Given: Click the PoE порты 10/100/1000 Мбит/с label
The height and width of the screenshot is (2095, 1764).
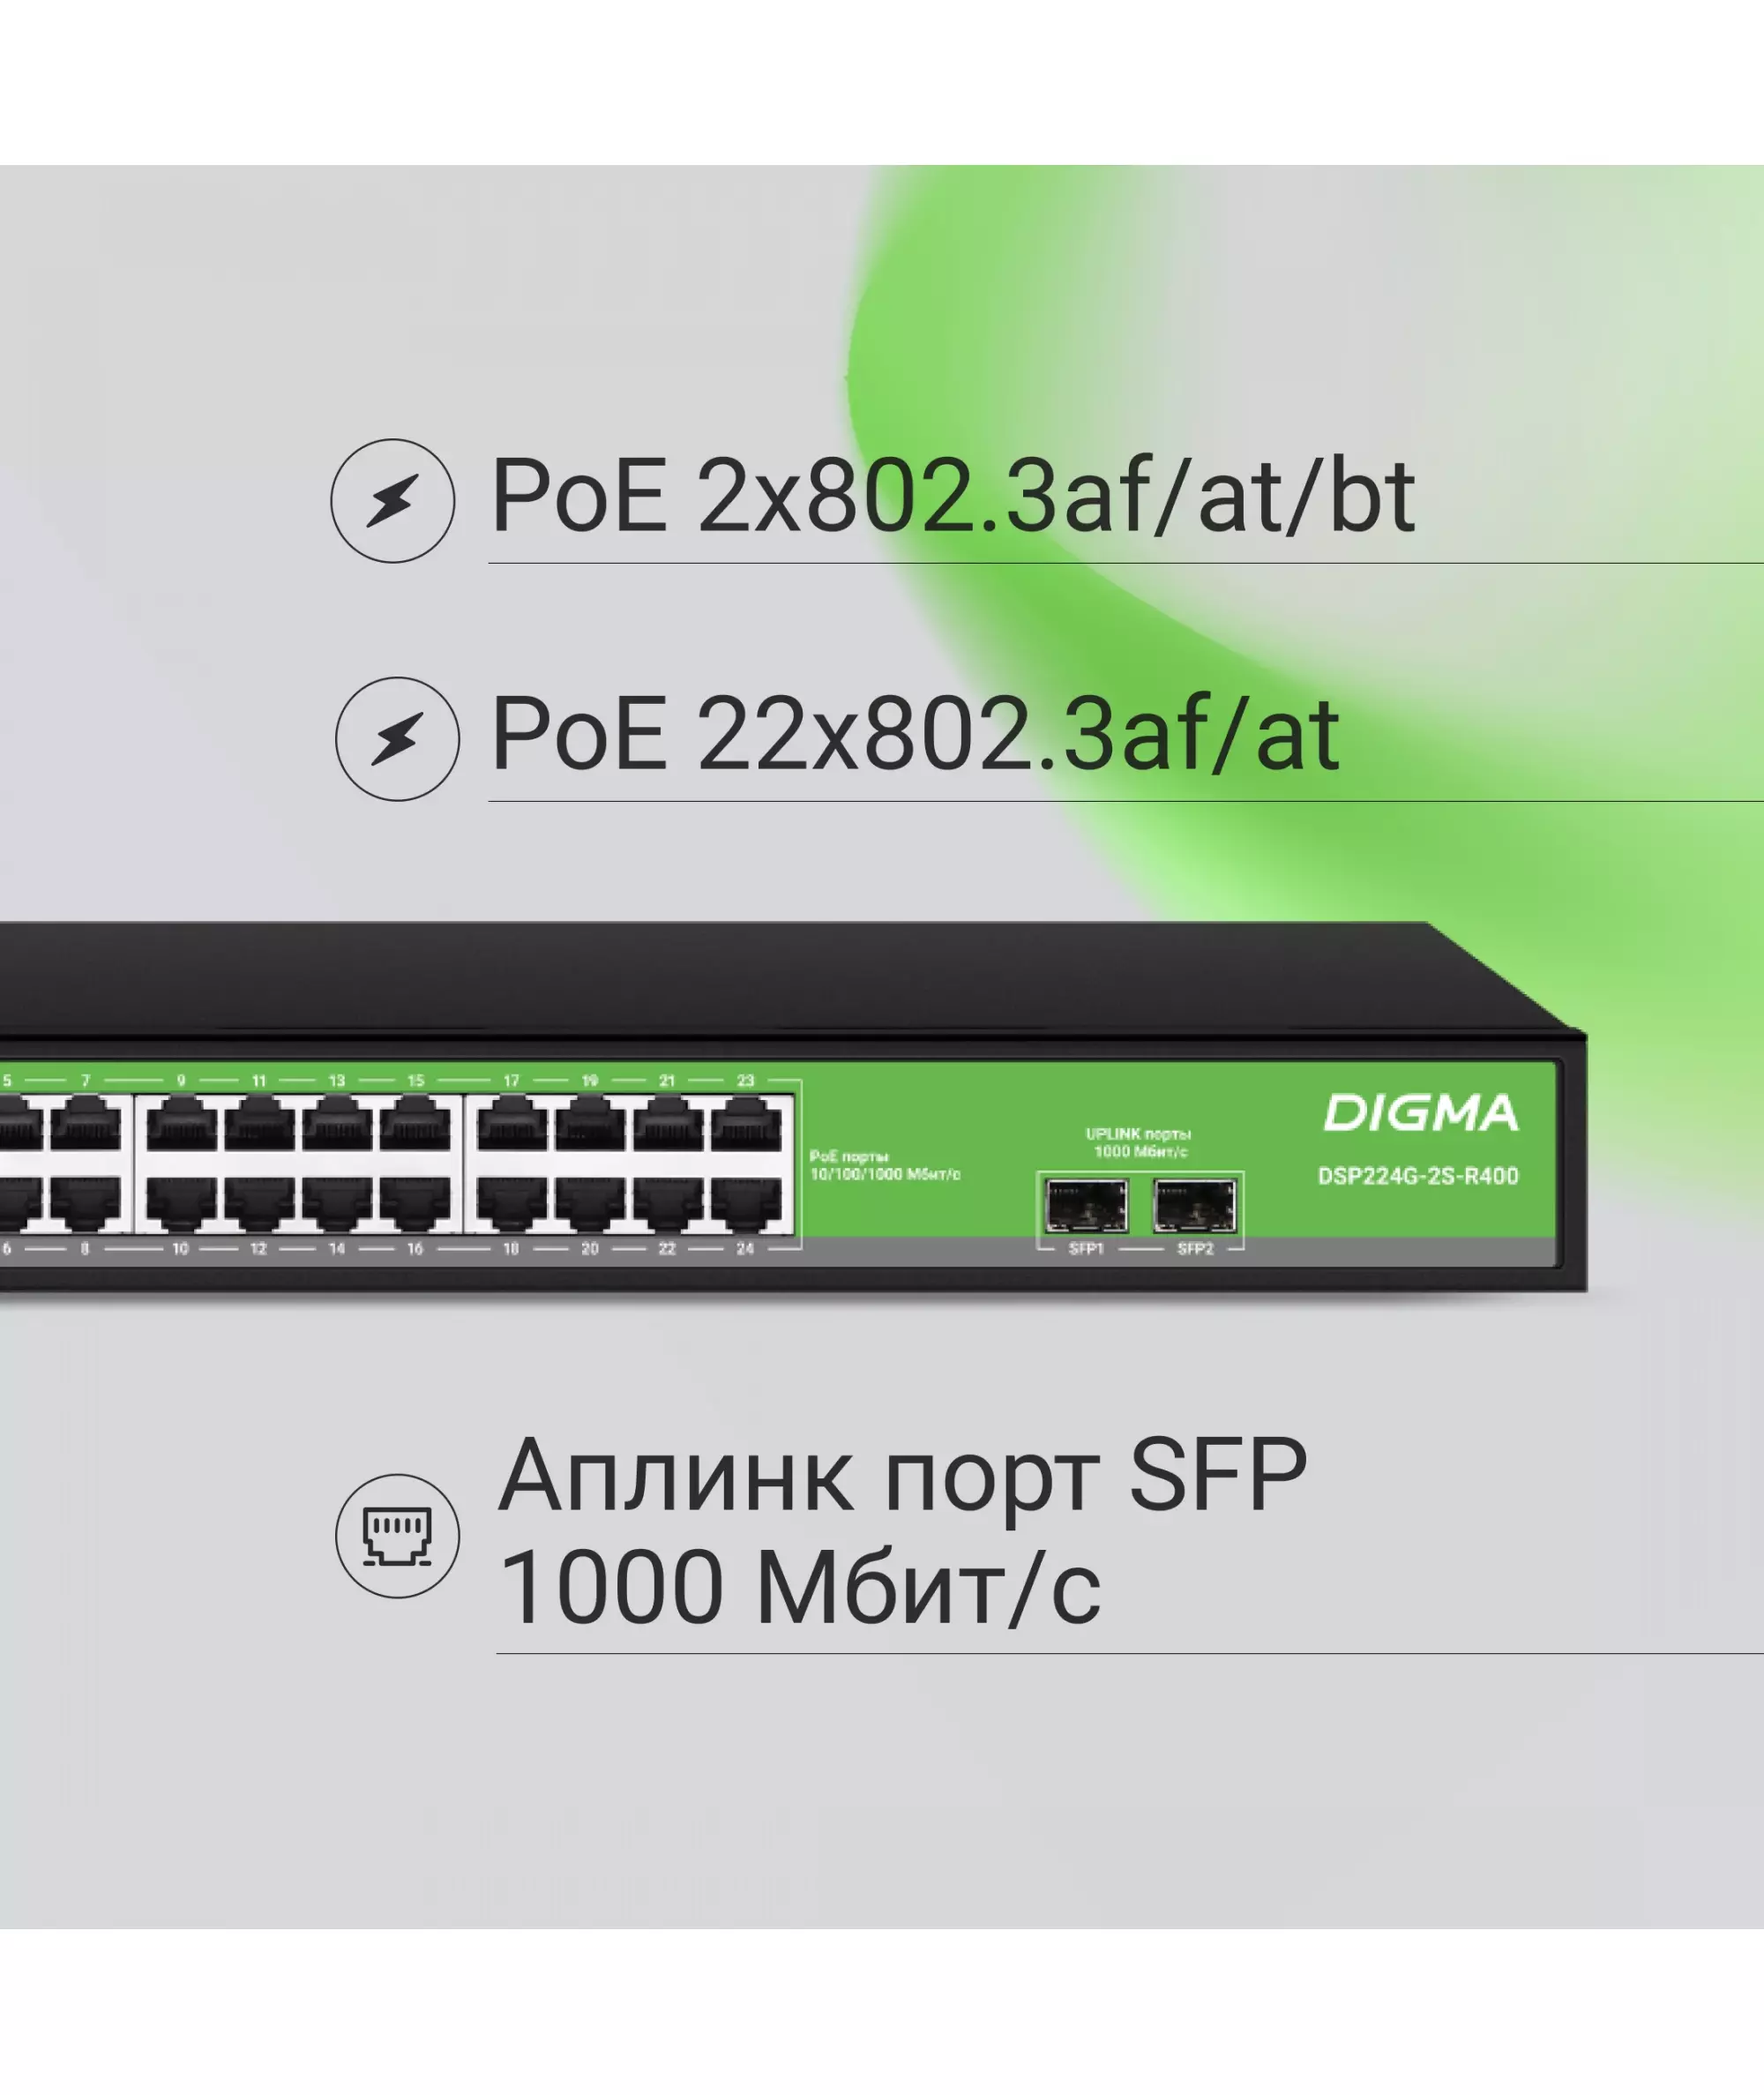Looking at the screenshot, I should (x=885, y=1166).
